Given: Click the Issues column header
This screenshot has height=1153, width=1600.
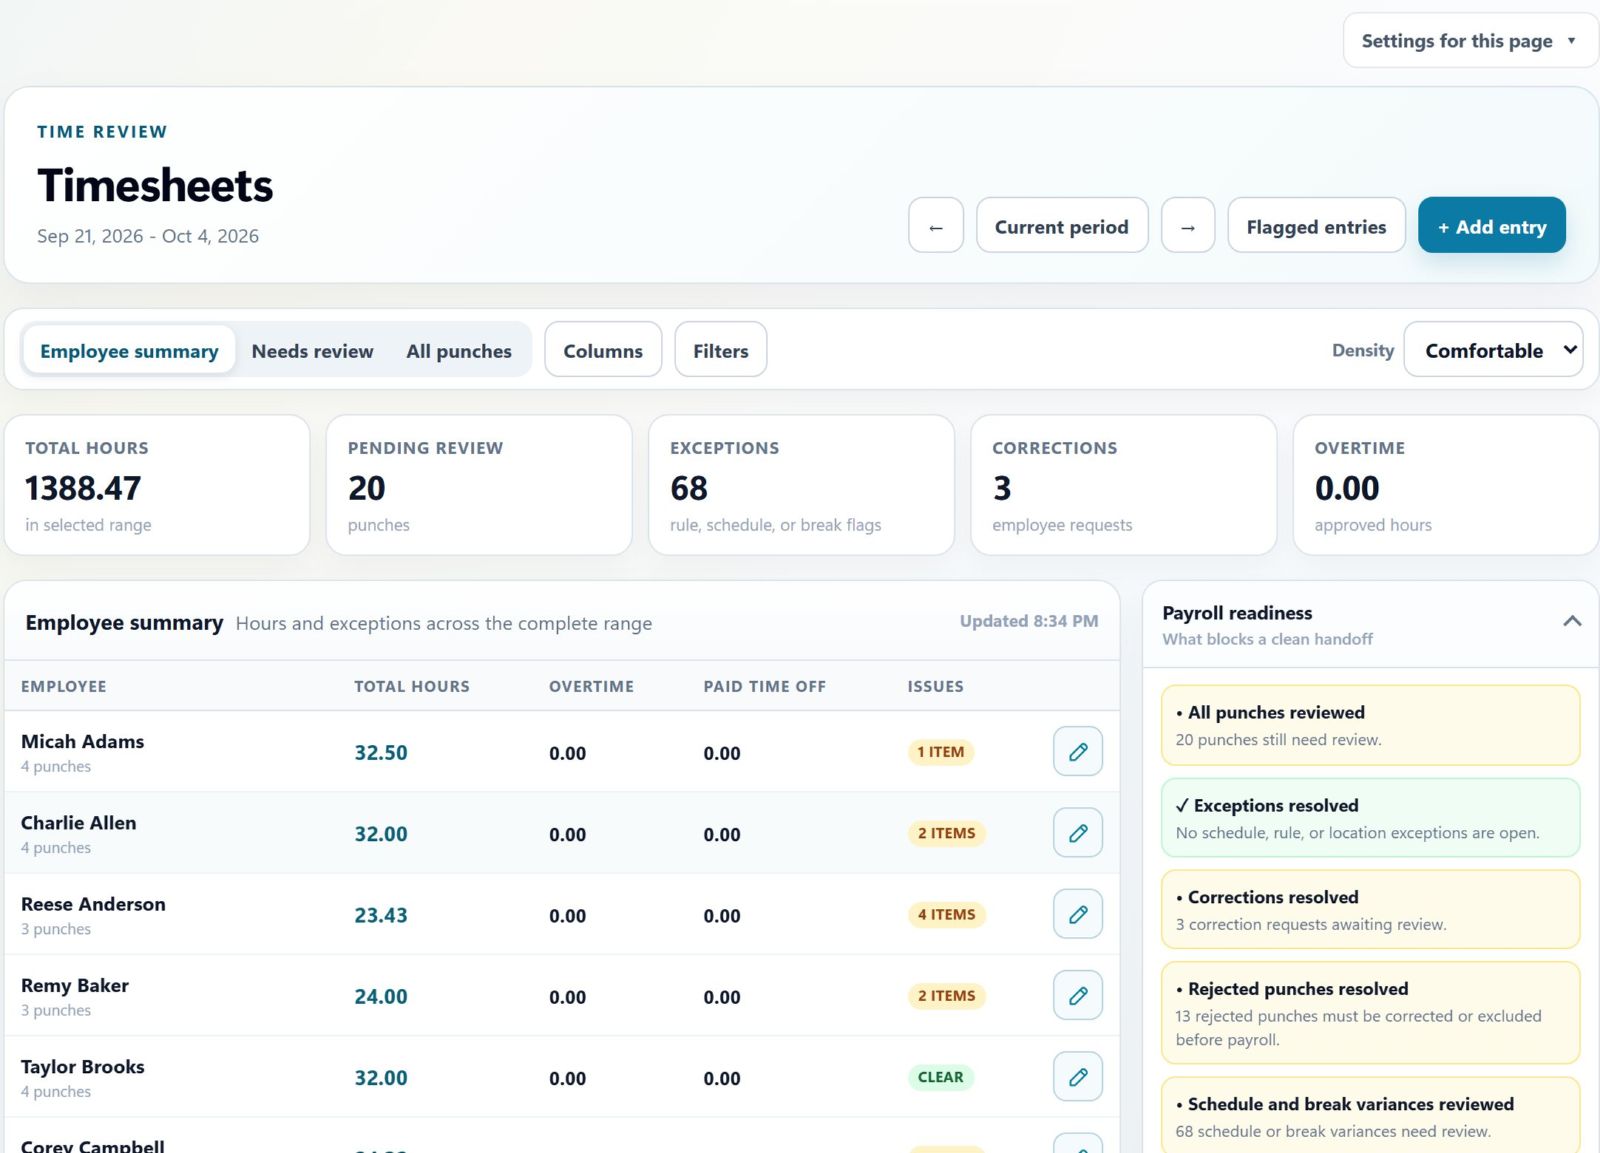Looking at the screenshot, I should coord(936,686).
